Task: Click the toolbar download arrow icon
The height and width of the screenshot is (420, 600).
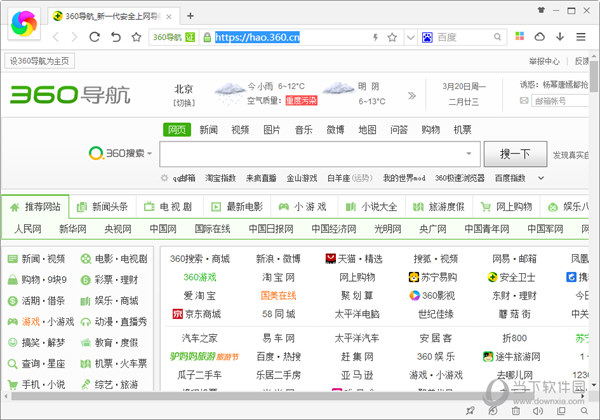Action: 561,37
